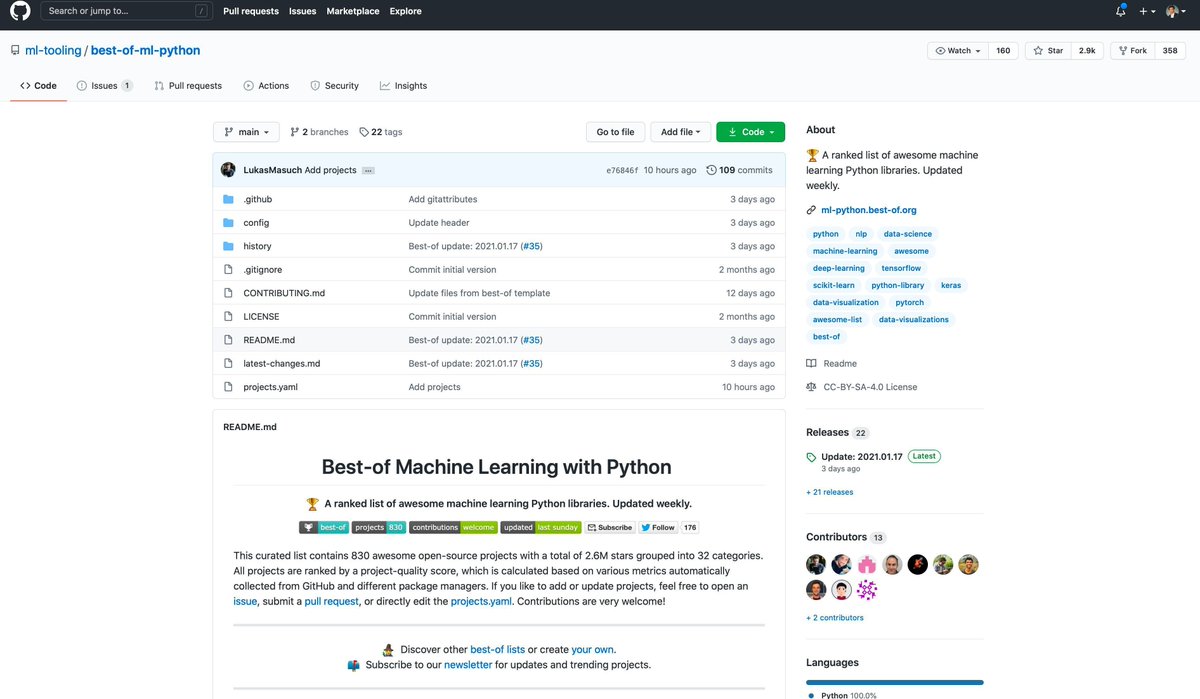Open Issues in top navigation
Viewport: 1200px width, 699px height.
click(302, 11)
